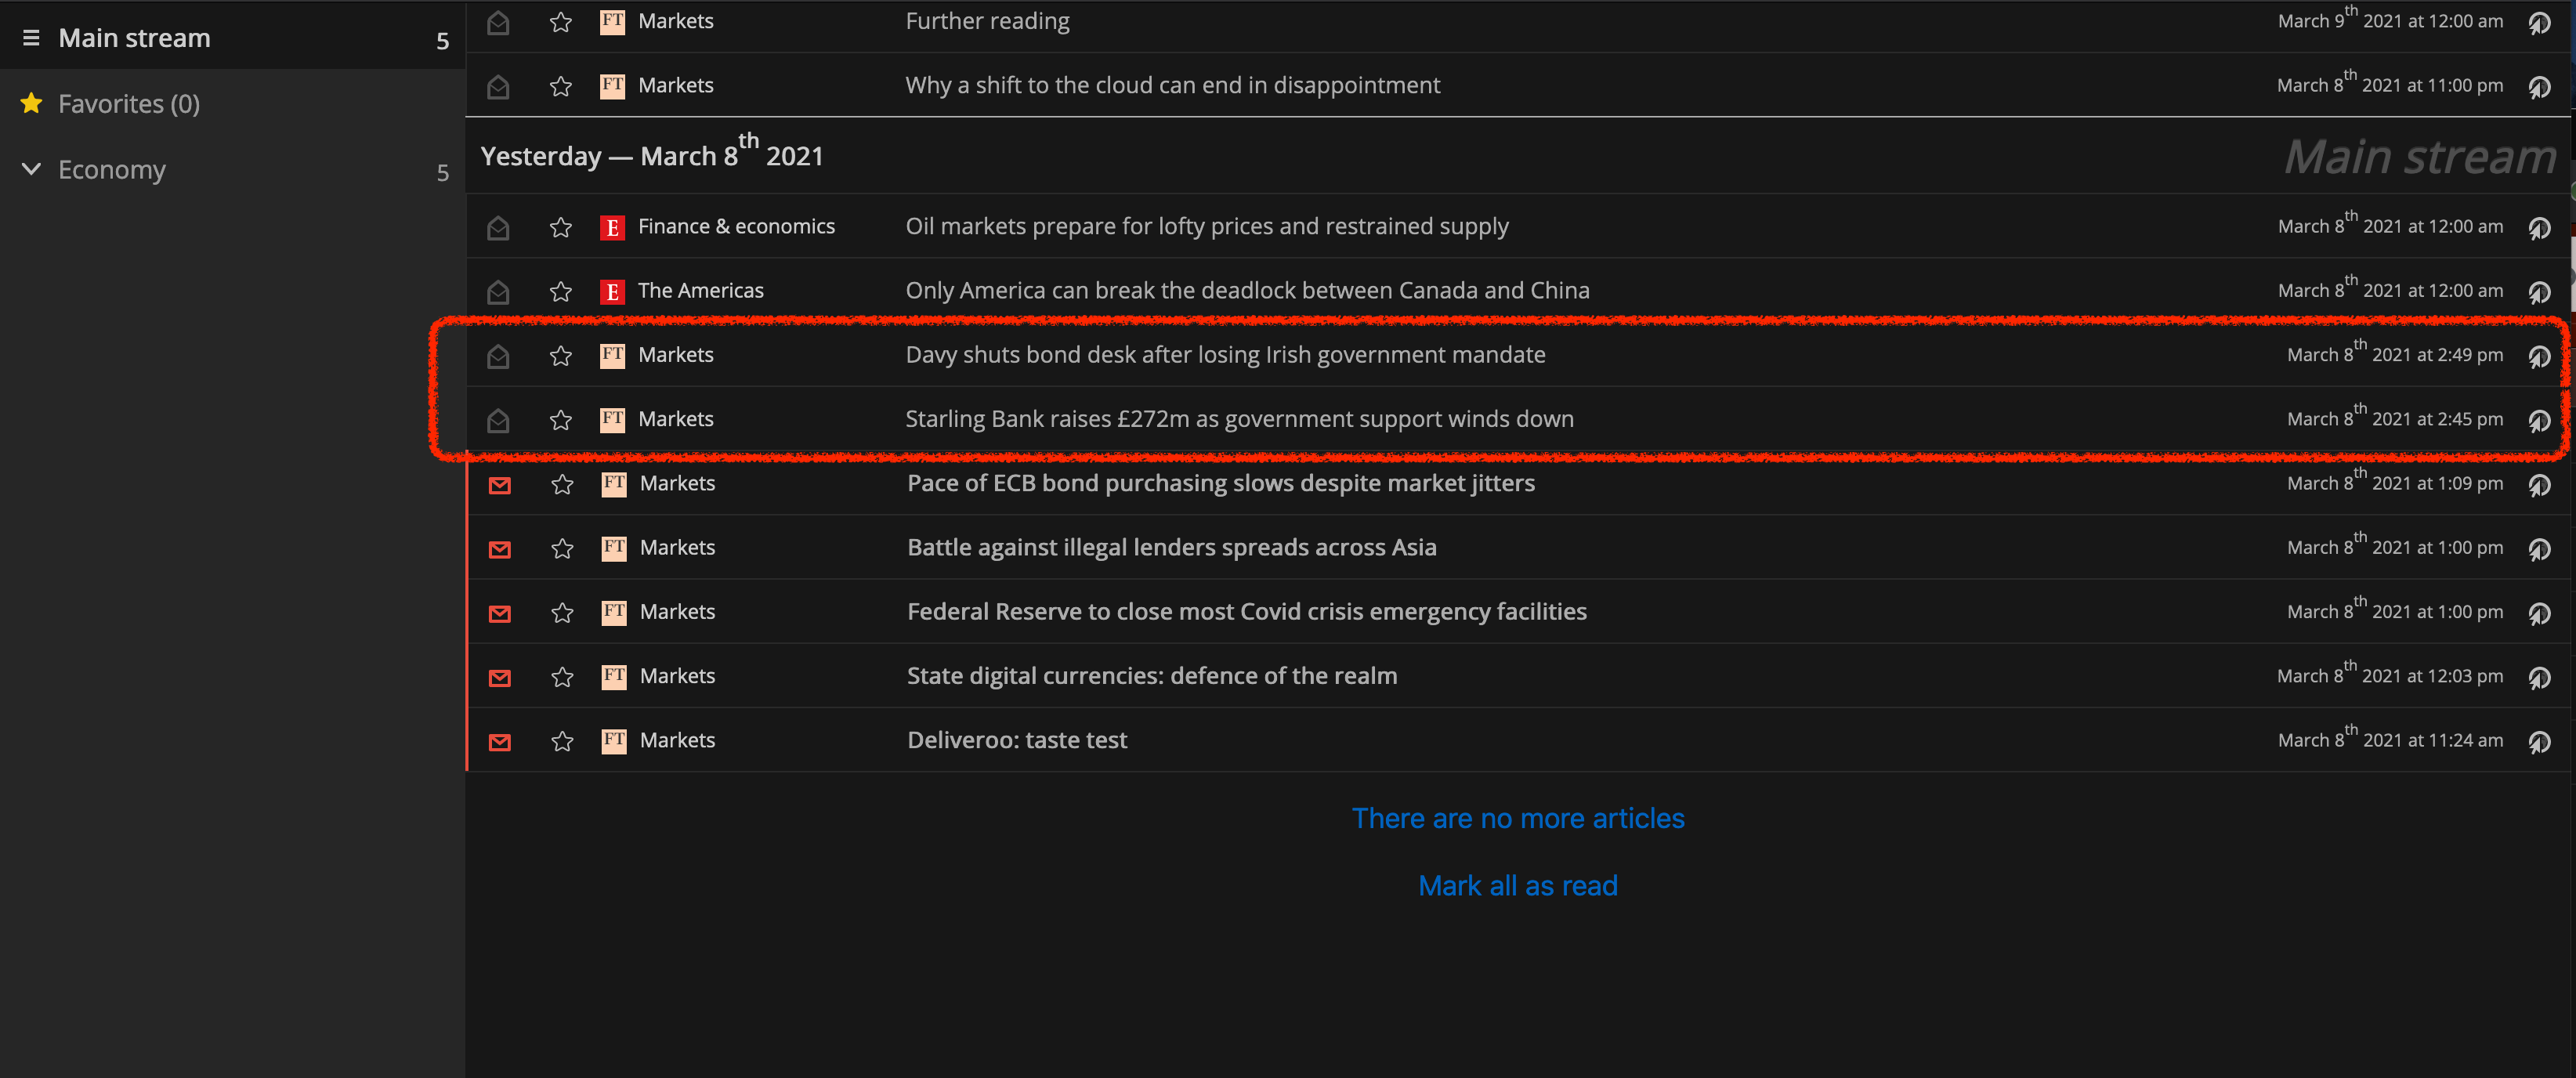Screen dimensions: 2576x1078
Task: Click There are no more articles
Action: (x=1517, y=818)
